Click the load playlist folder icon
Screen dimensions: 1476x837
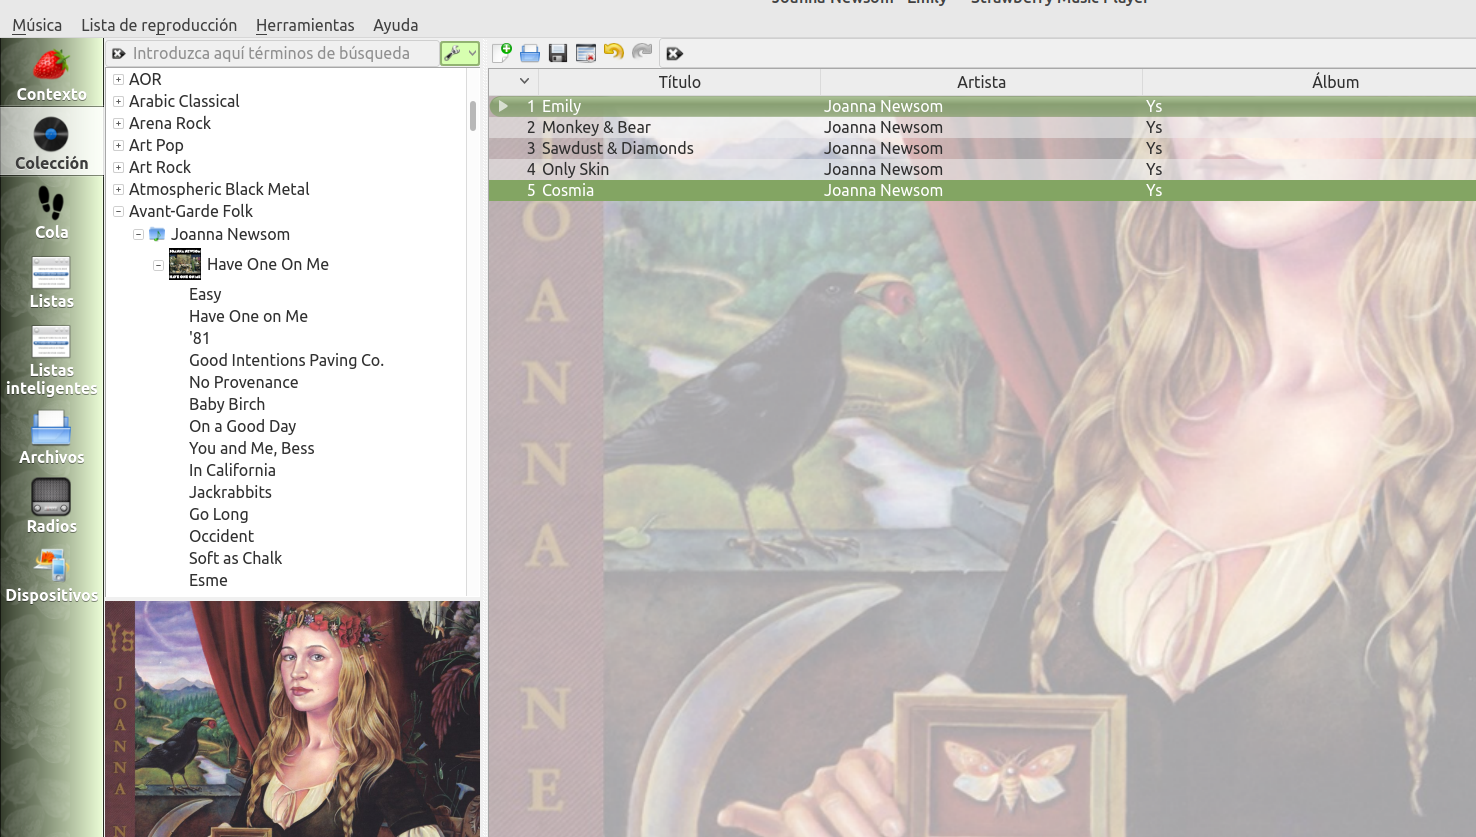point(530,53)
